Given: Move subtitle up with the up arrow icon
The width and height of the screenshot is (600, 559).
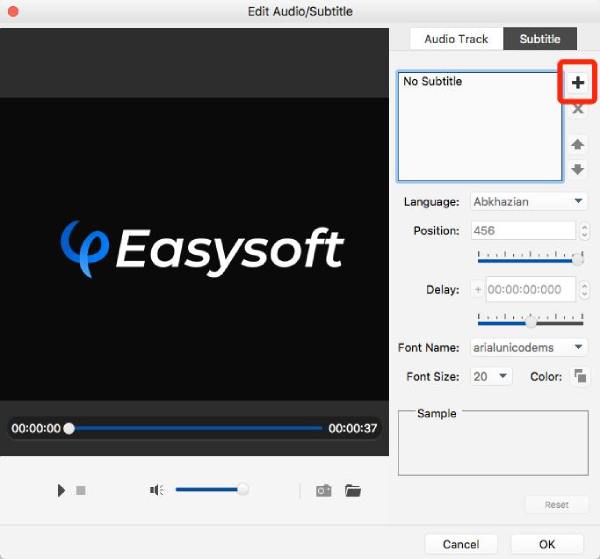Looking at the screenshot, I should click(x=577, y=144).
